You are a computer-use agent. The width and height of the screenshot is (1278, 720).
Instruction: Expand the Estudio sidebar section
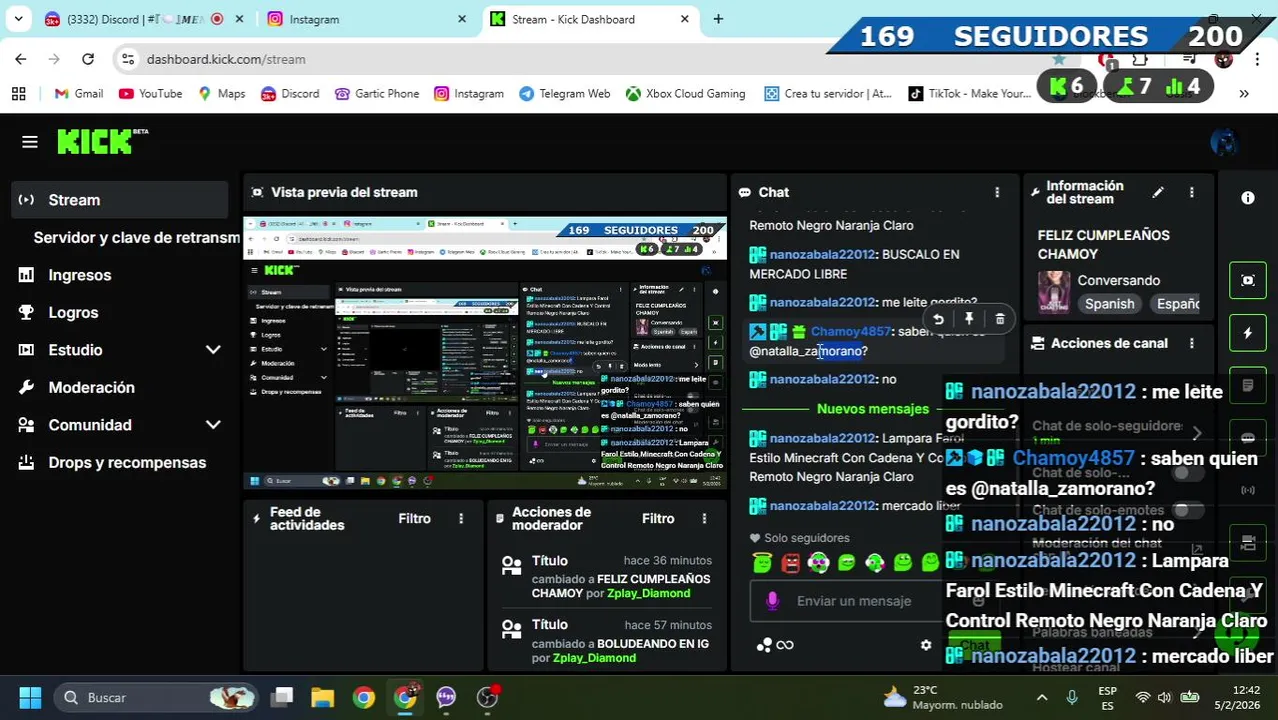pos(213,350)
